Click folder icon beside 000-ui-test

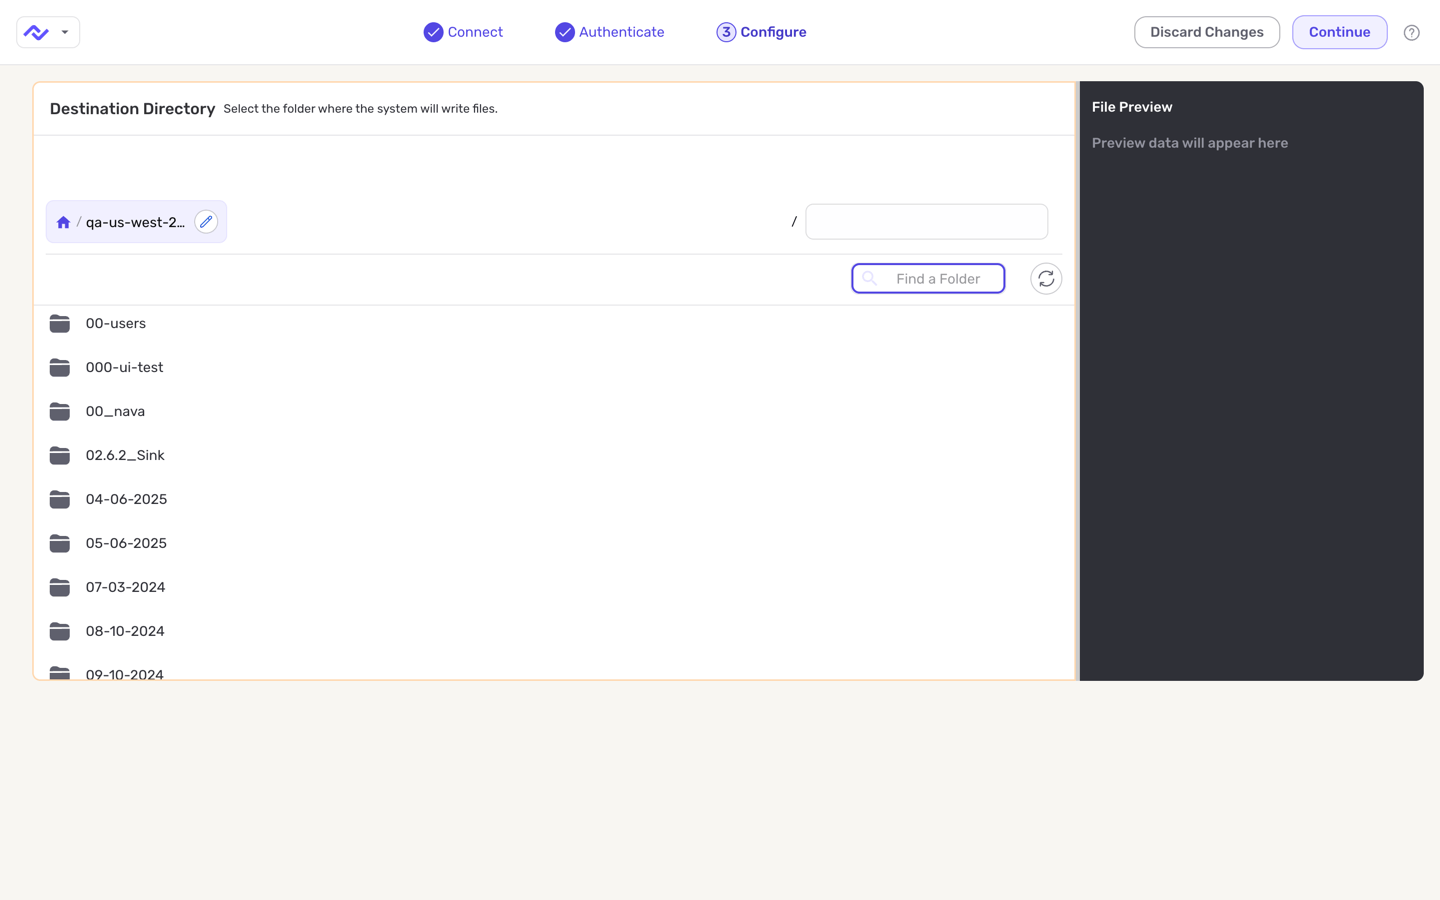pos(60,368)
